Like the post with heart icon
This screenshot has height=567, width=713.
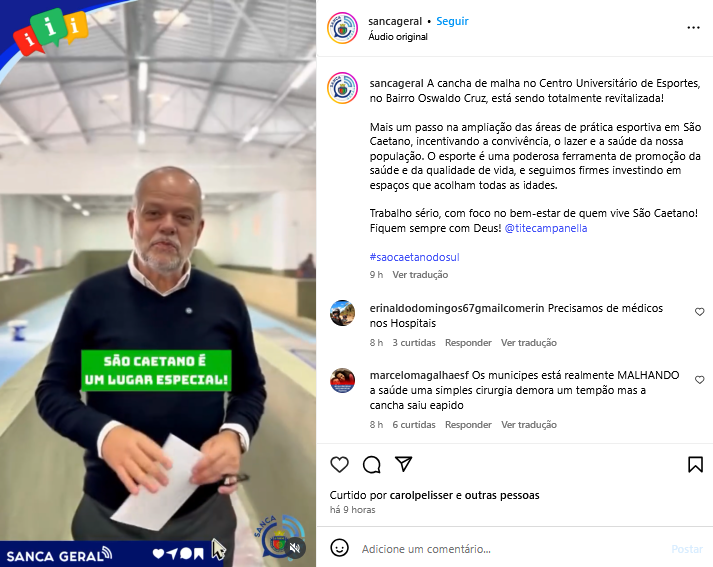click(x=339, y=464)
